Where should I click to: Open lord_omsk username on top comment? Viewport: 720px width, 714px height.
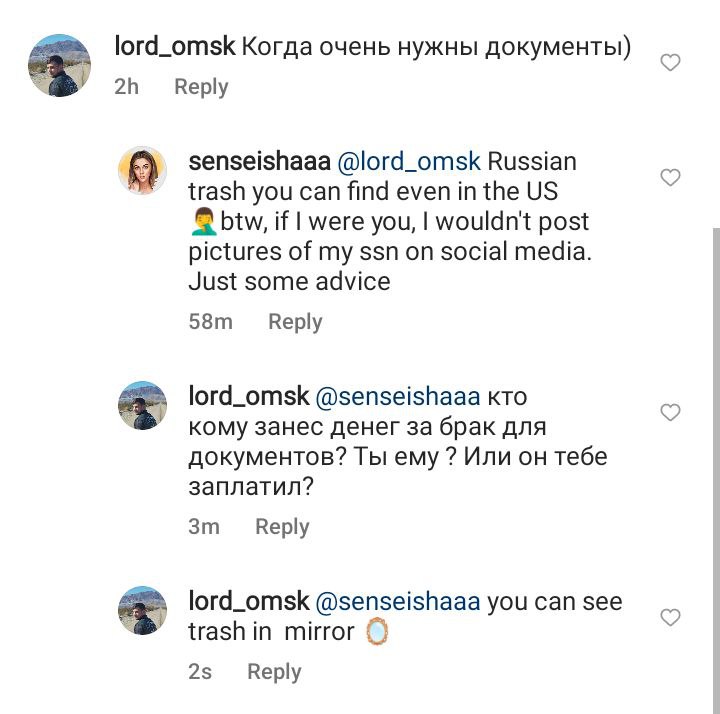tap(175, 46)
